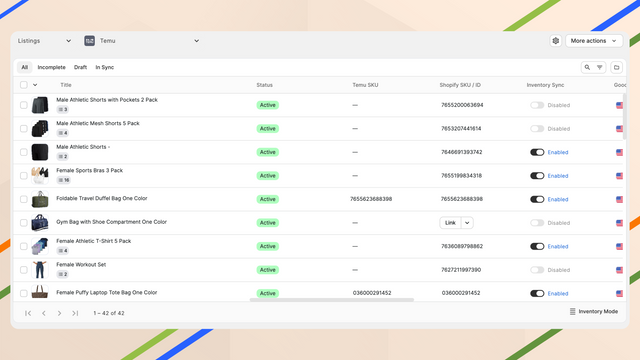Viewport: 640px width, 360px height.
Task: Click variant count badge 3 under Shorts 2 Pack
Action: point(62,109)
